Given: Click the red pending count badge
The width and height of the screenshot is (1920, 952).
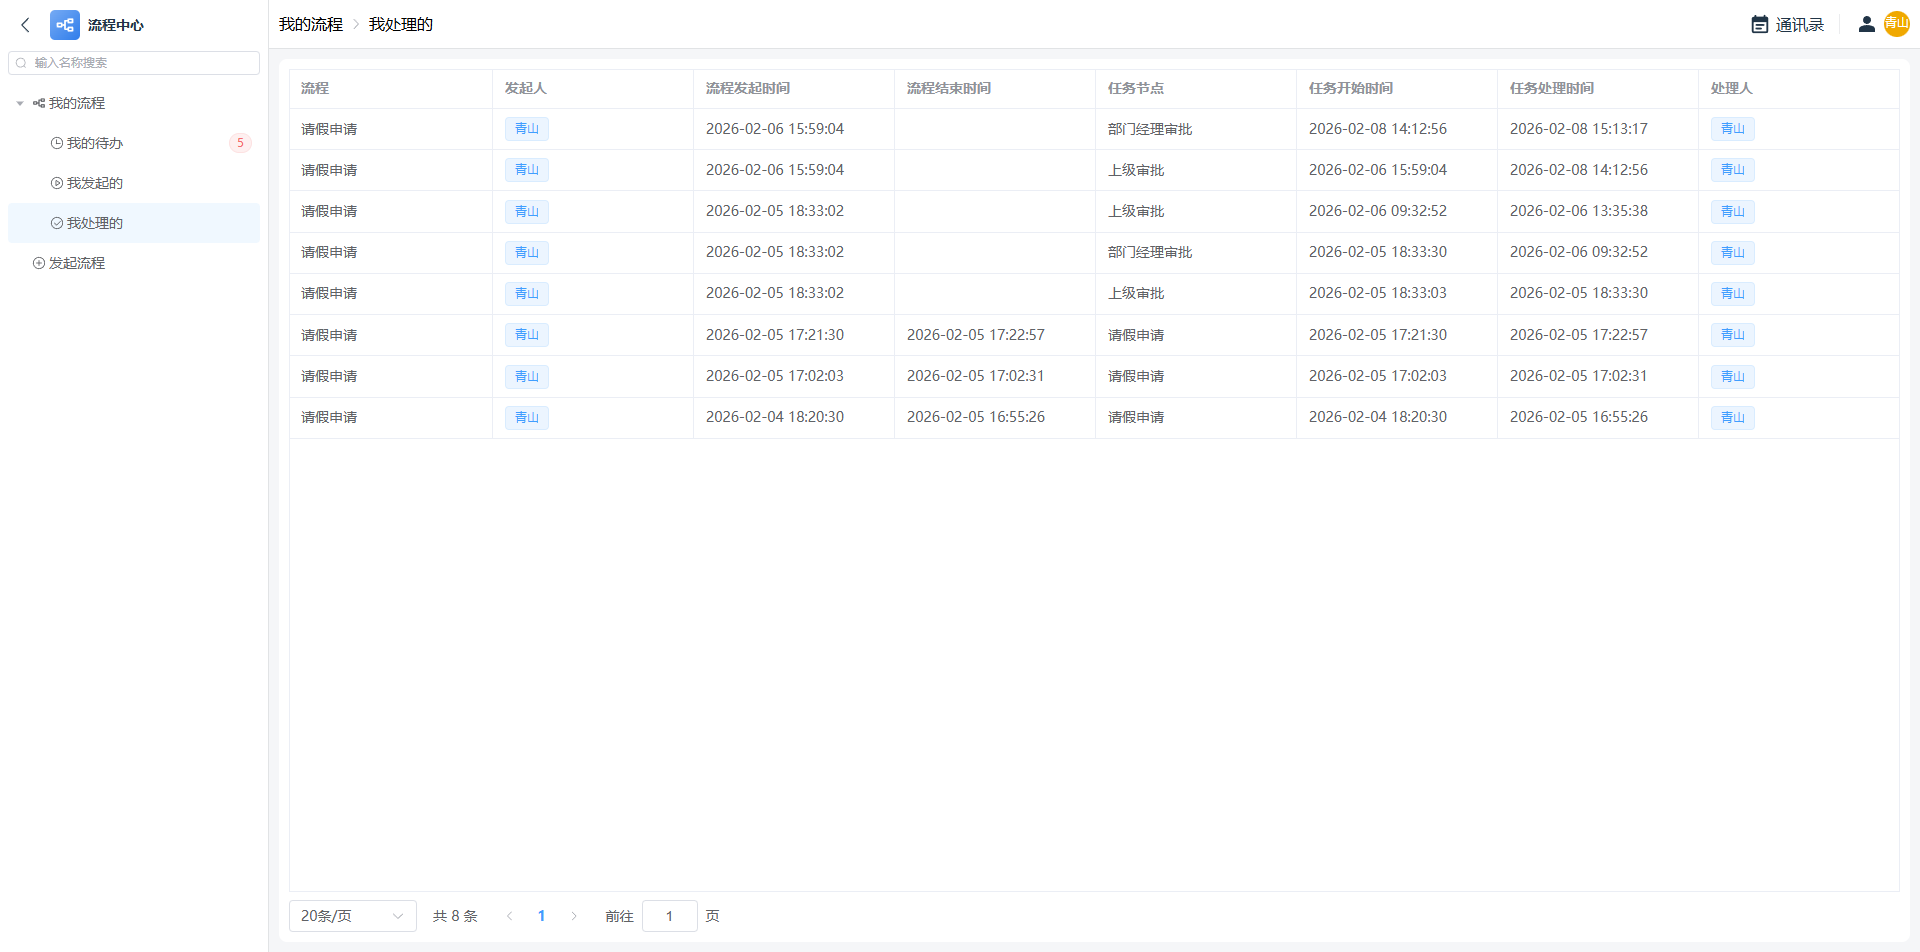Looking at the screenshot, I should click(240, 143).
